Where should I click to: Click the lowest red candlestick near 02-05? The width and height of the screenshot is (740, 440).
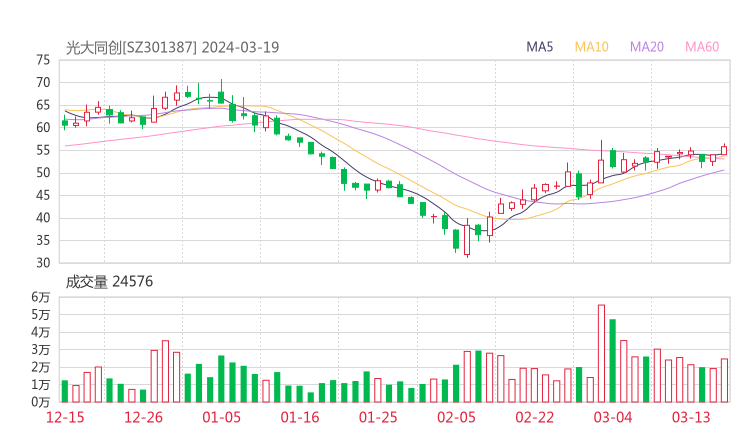point(467,240)
